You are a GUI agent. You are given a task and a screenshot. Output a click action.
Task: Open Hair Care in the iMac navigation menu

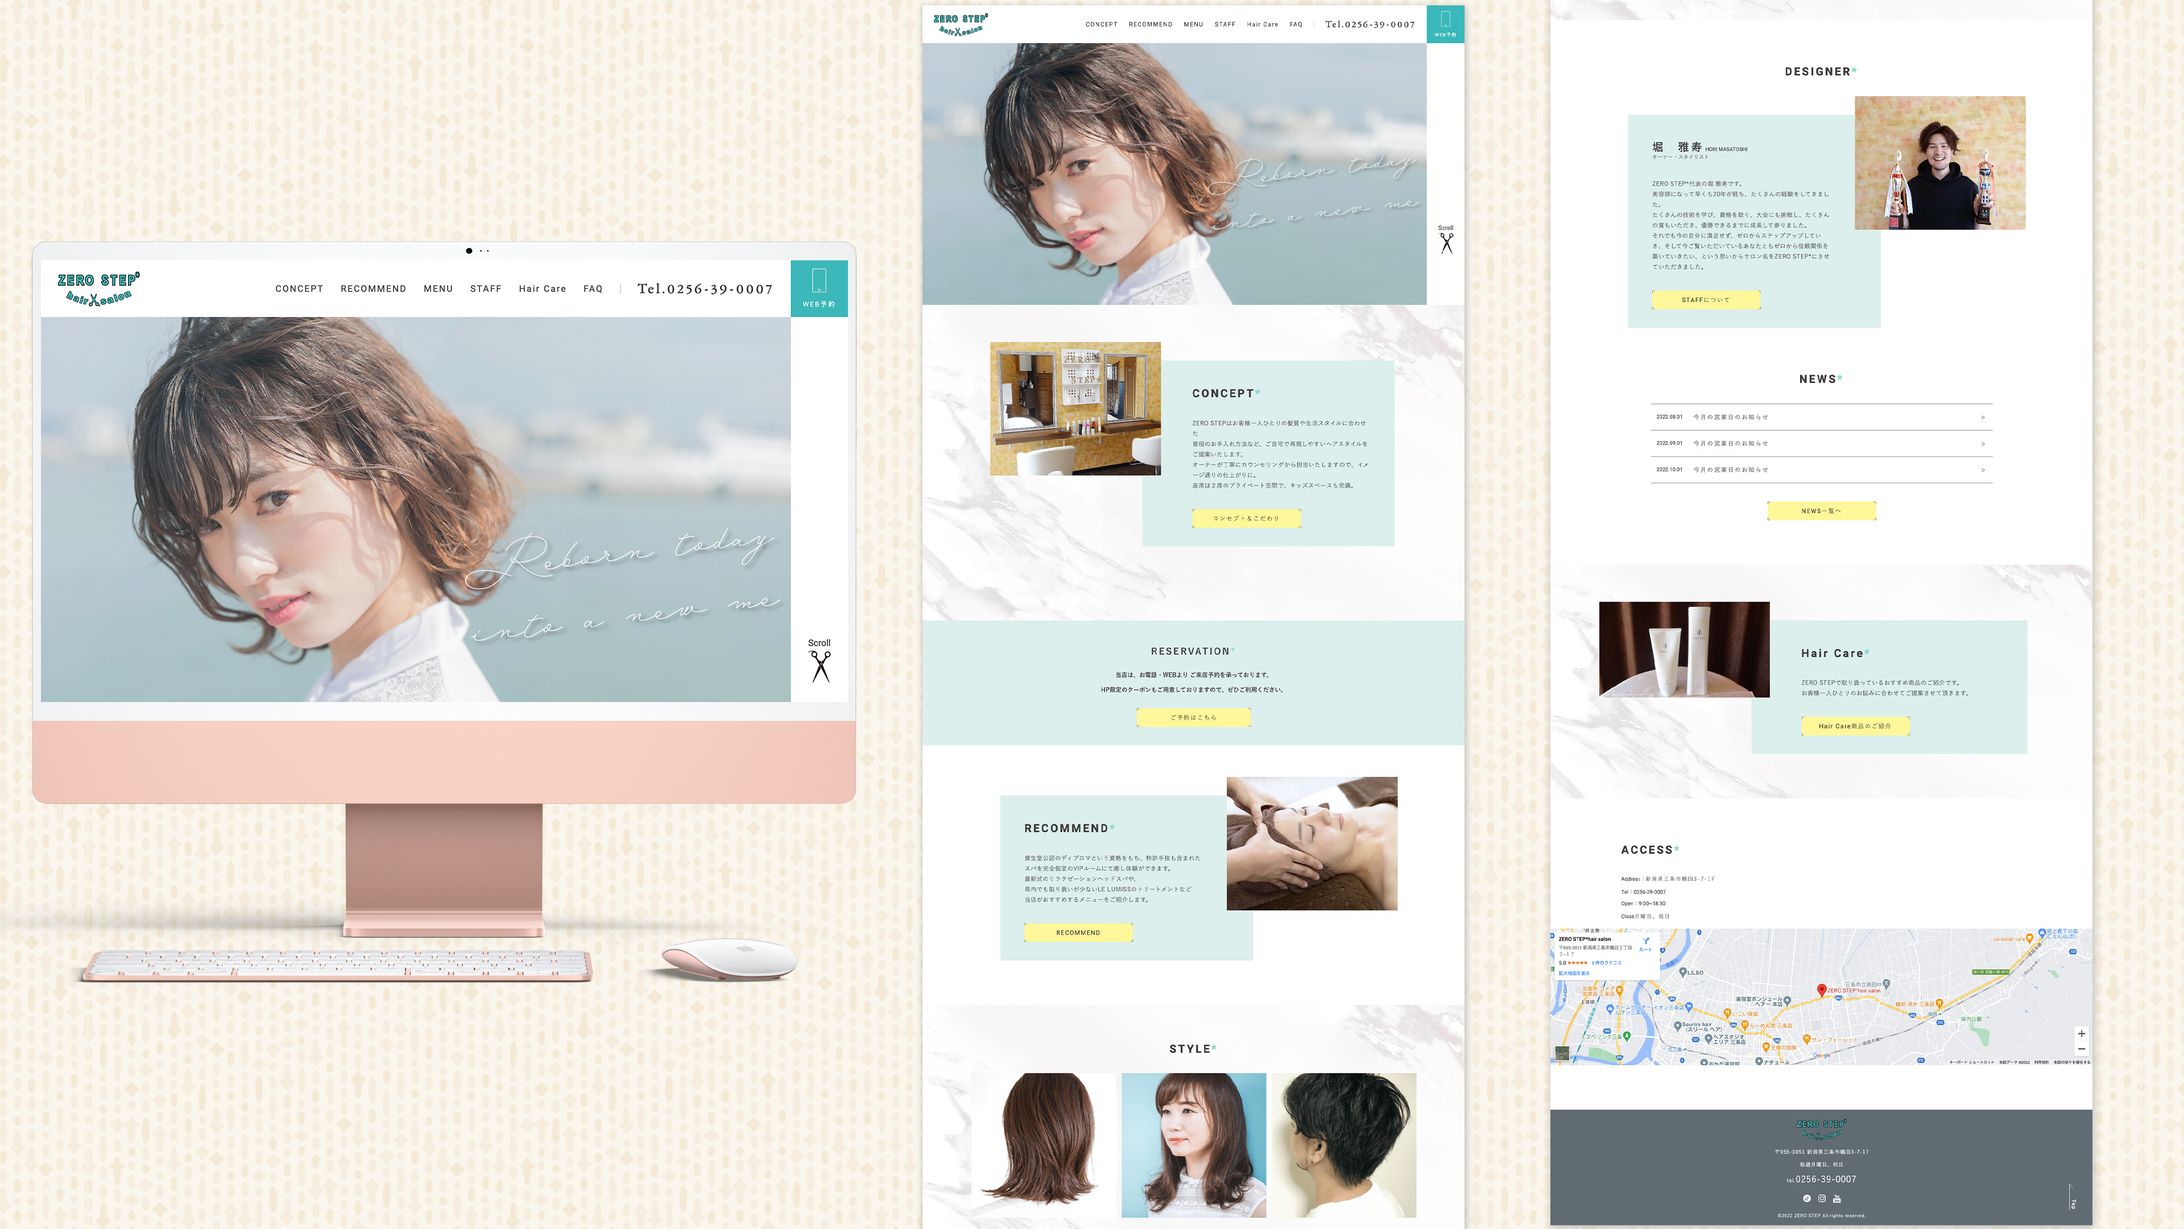click(542, 289)
